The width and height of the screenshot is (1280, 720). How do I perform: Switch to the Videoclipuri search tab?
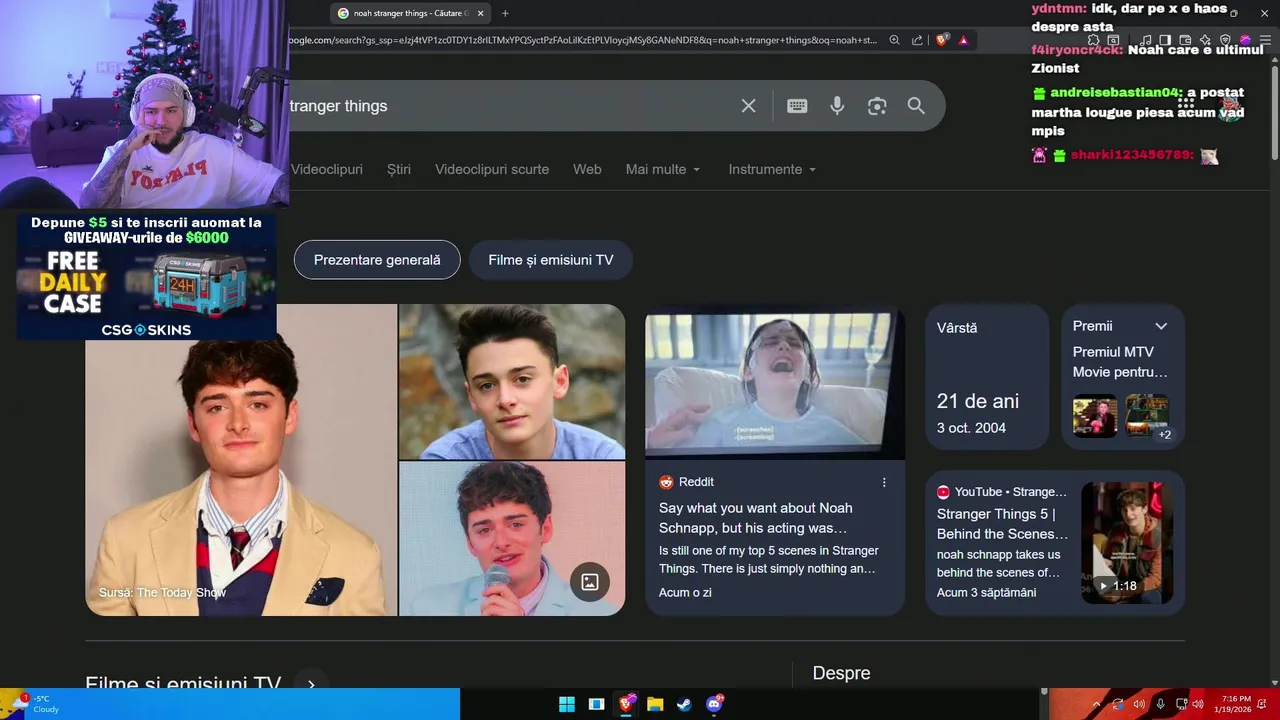[326, 169]
